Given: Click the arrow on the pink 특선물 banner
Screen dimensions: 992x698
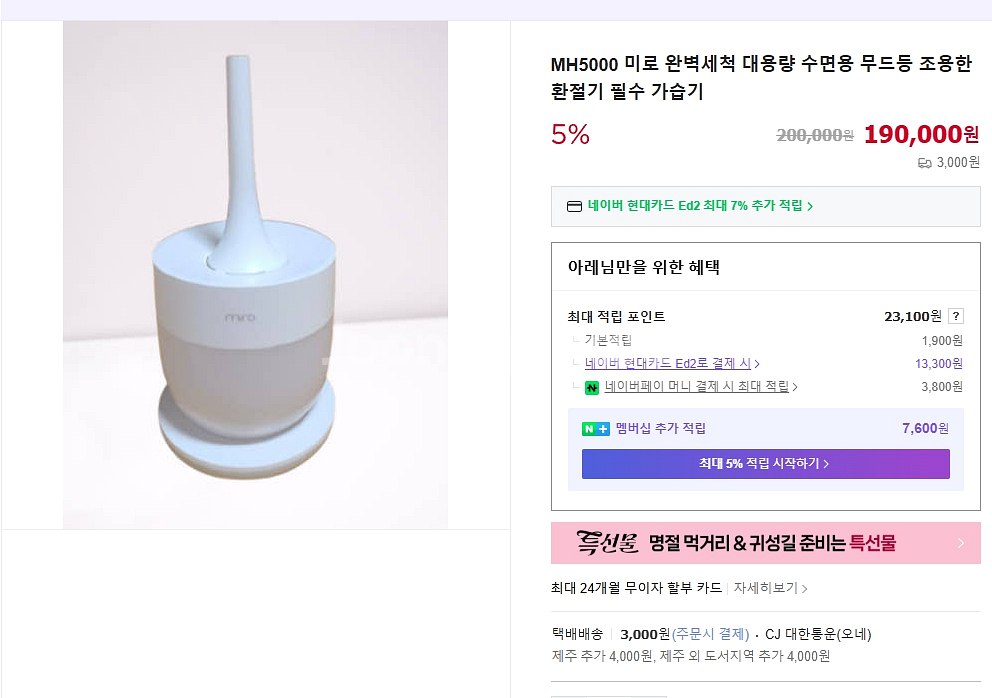Looking at the screenshot, I should (960, 543).
